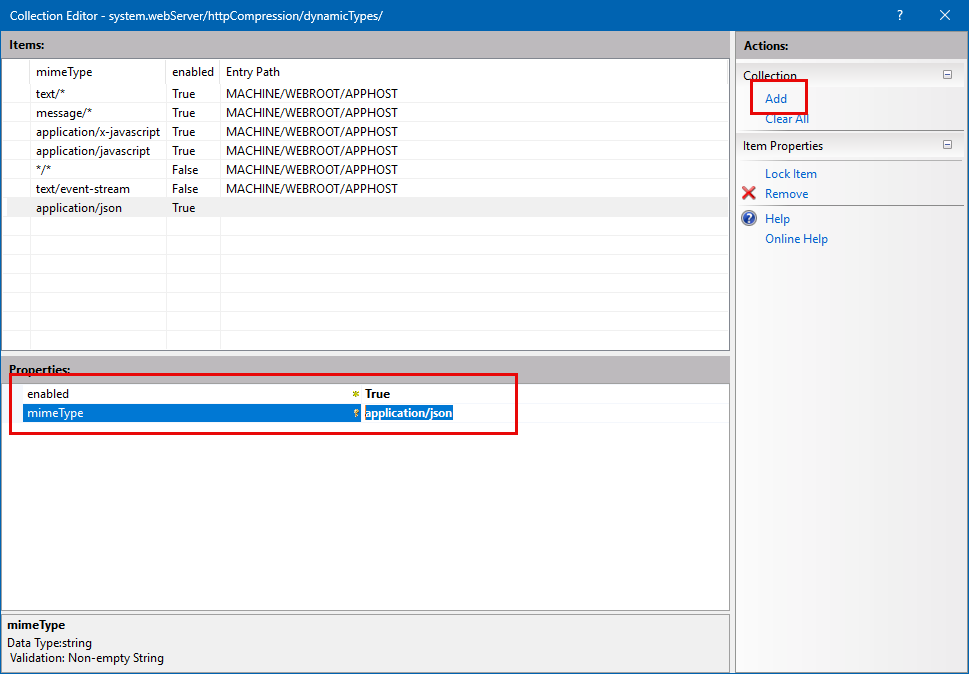The height and width of the screenshot is (674, 969).
Task: Select Lock Item action
Action: [x=790, y=174]
